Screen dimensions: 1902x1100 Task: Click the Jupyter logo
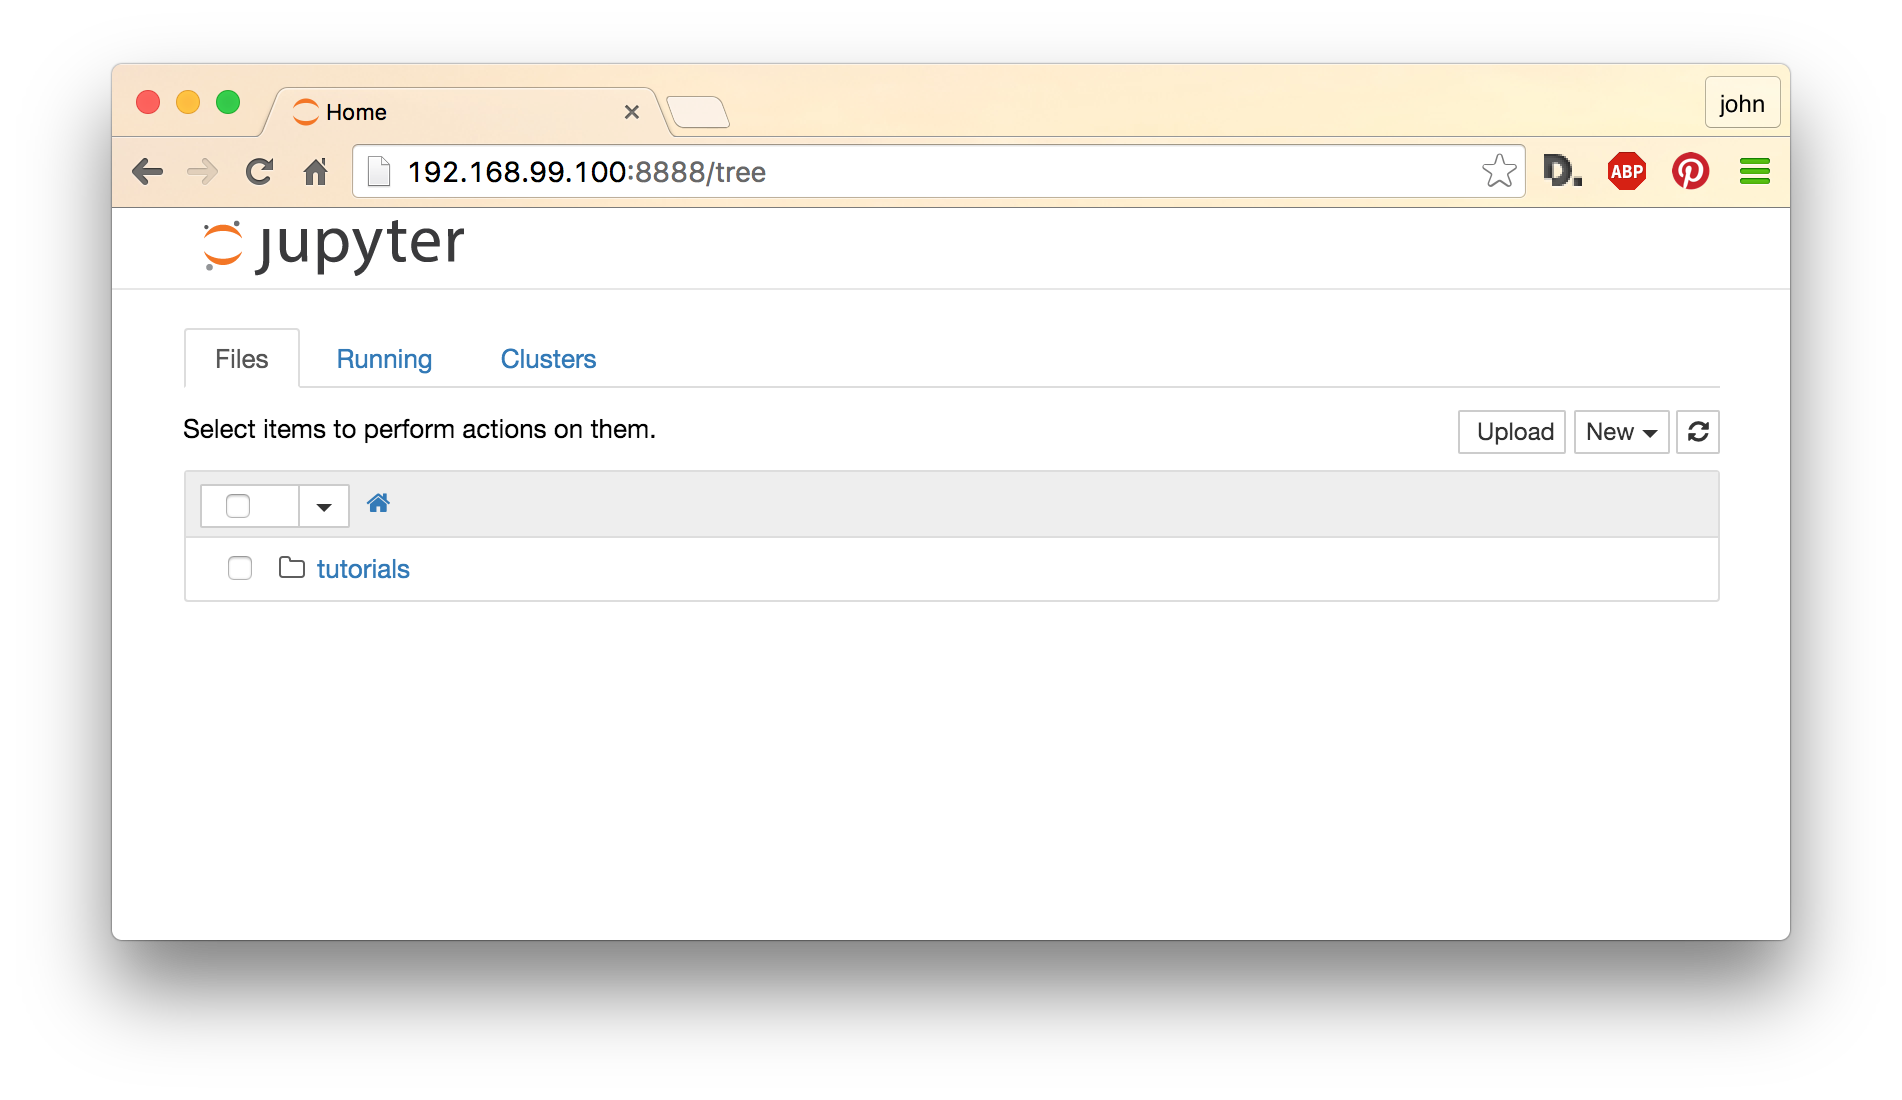[x=333, y=245]
